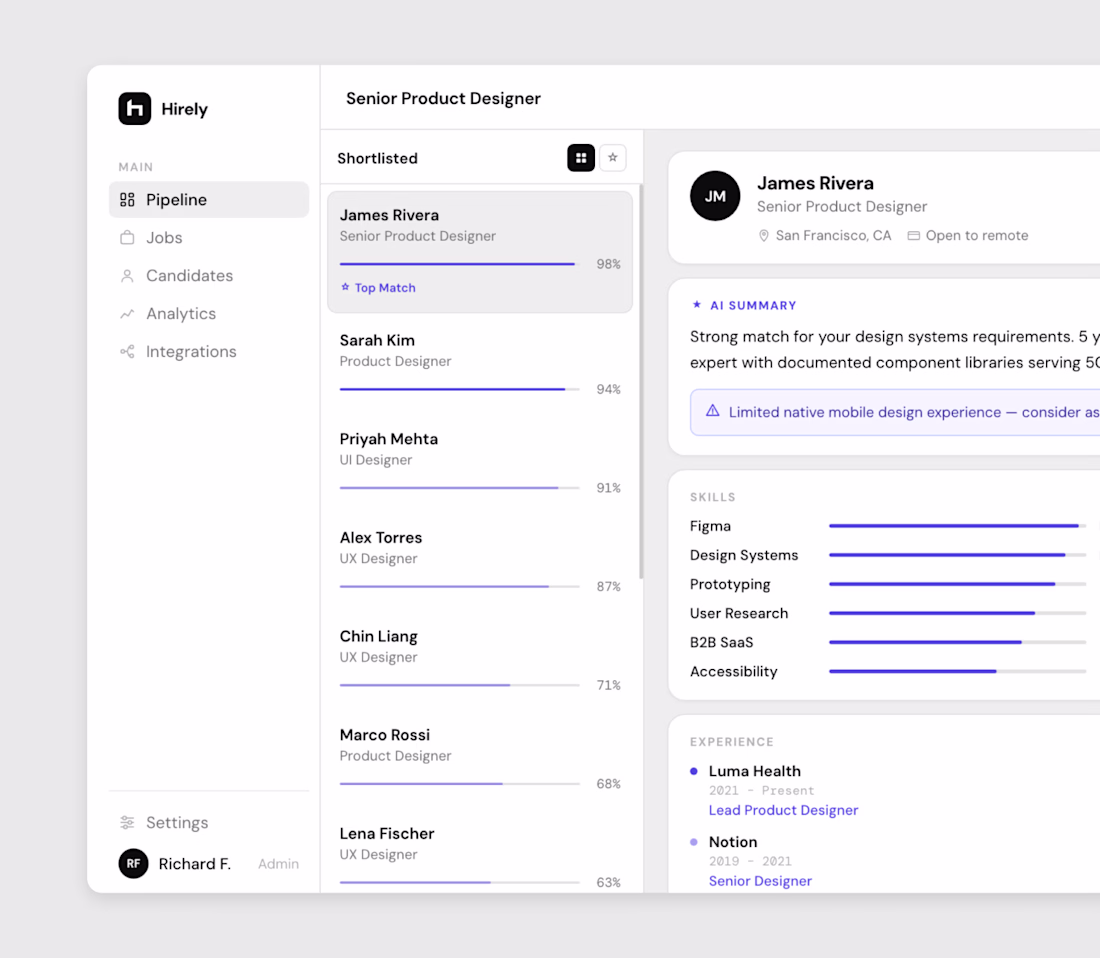Click the Top Match star icon
Image resolution: width=1100 pixels, height=958 pixels.
coord(345,287)
